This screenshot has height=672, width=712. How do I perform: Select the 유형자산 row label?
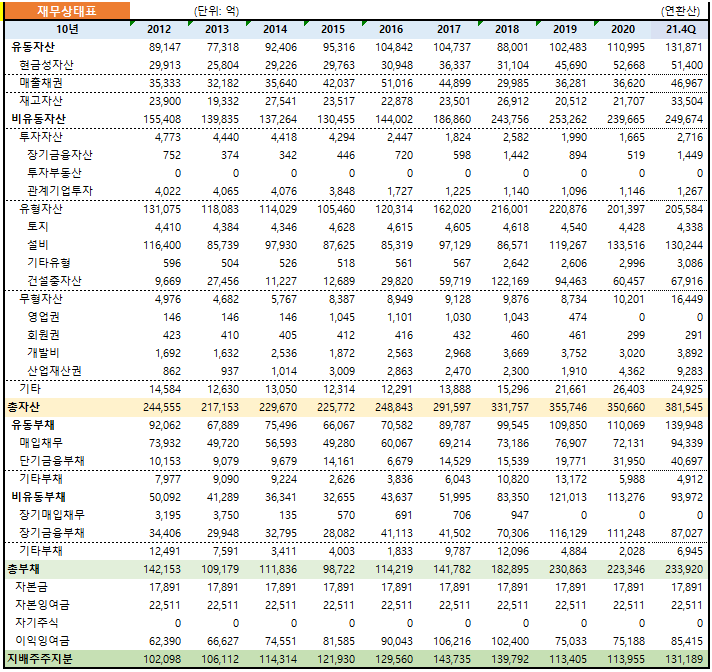point(41,209)
